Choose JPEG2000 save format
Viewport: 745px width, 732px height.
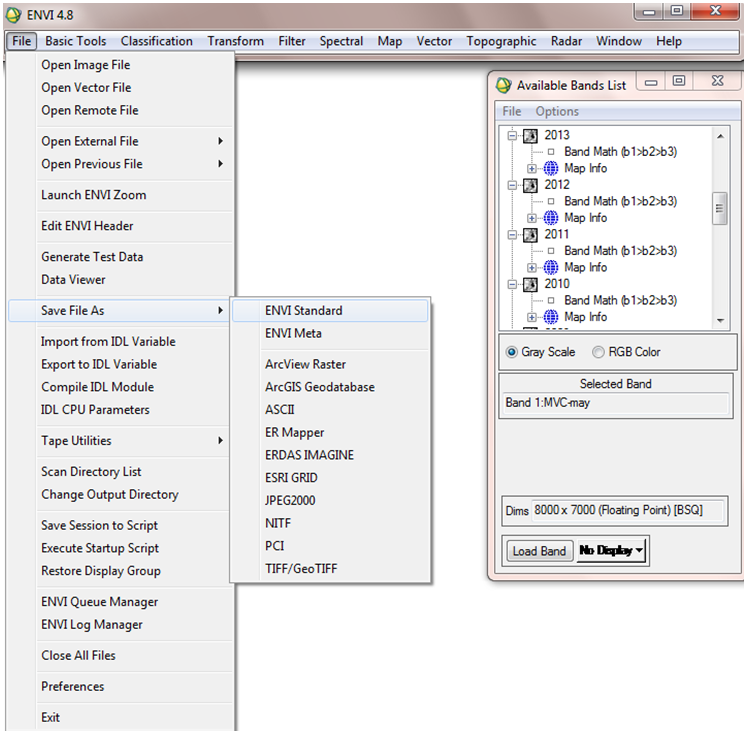click(x=330, y=501)
